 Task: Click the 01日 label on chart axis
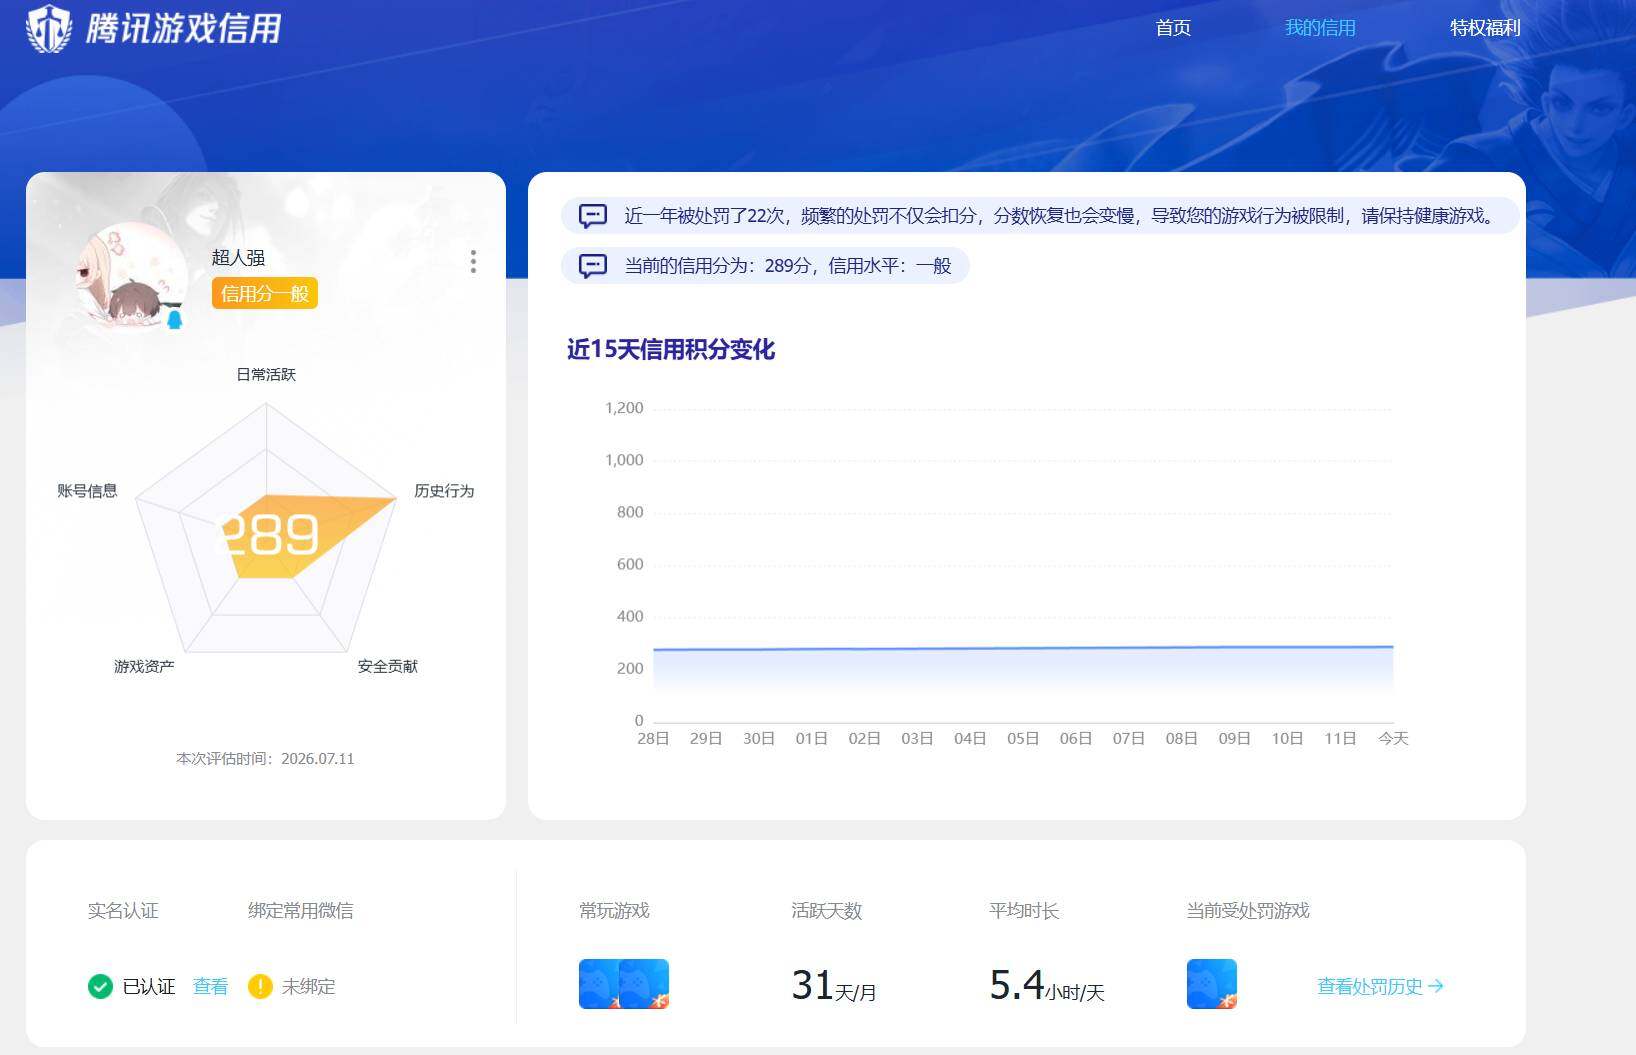811,739
